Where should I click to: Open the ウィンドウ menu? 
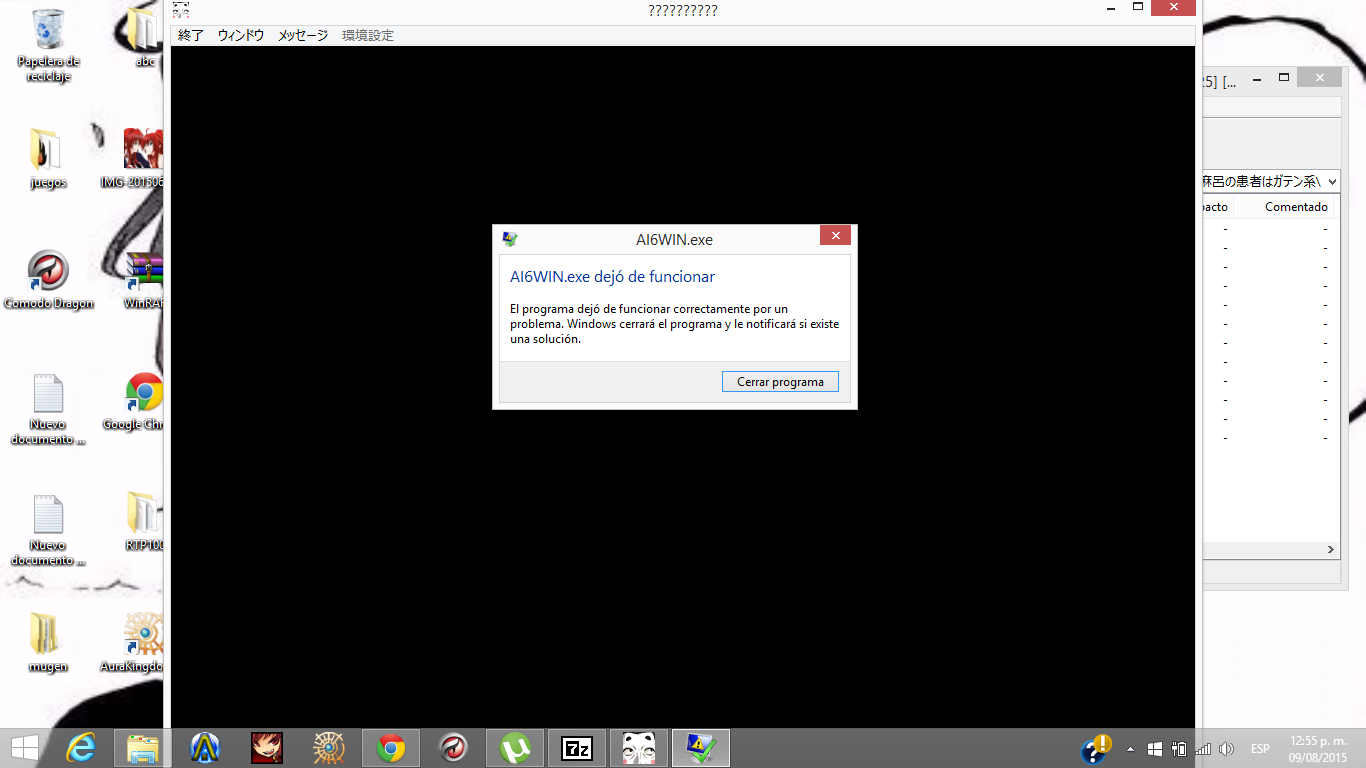(241, 35)
